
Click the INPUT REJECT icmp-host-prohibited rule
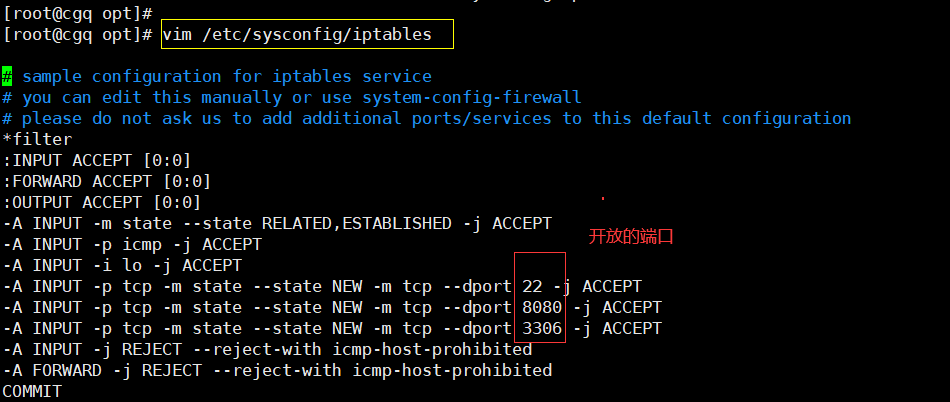point(267,349)
